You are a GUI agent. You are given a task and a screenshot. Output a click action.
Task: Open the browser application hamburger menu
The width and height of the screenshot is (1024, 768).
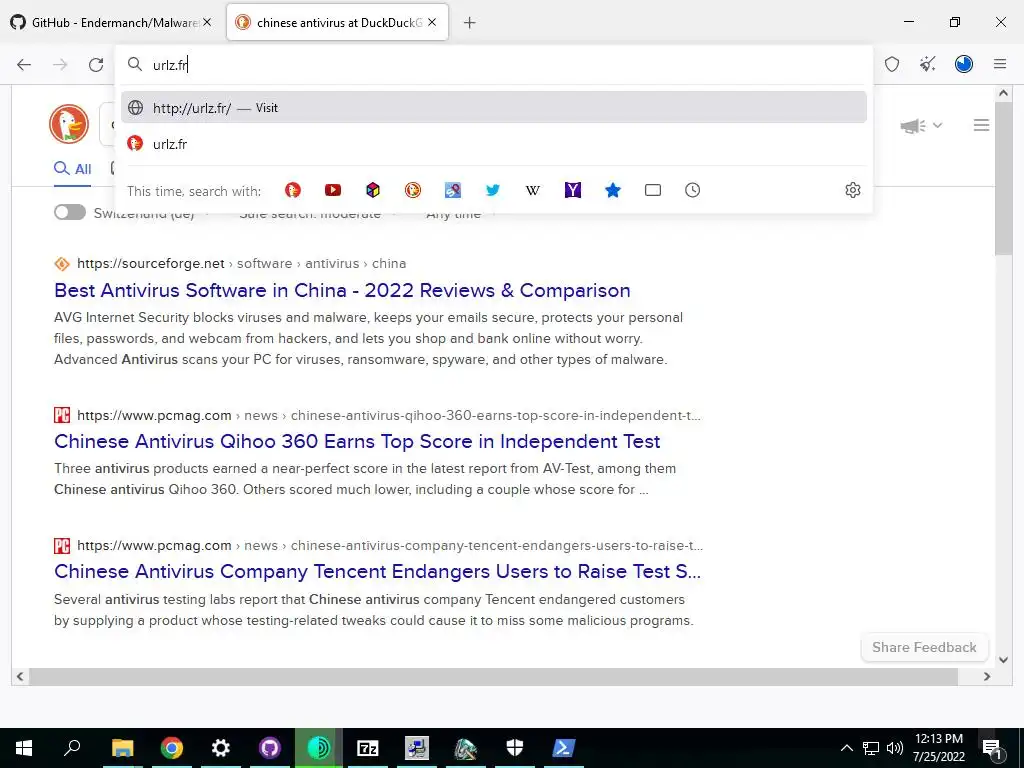(x=1000, y=64)
